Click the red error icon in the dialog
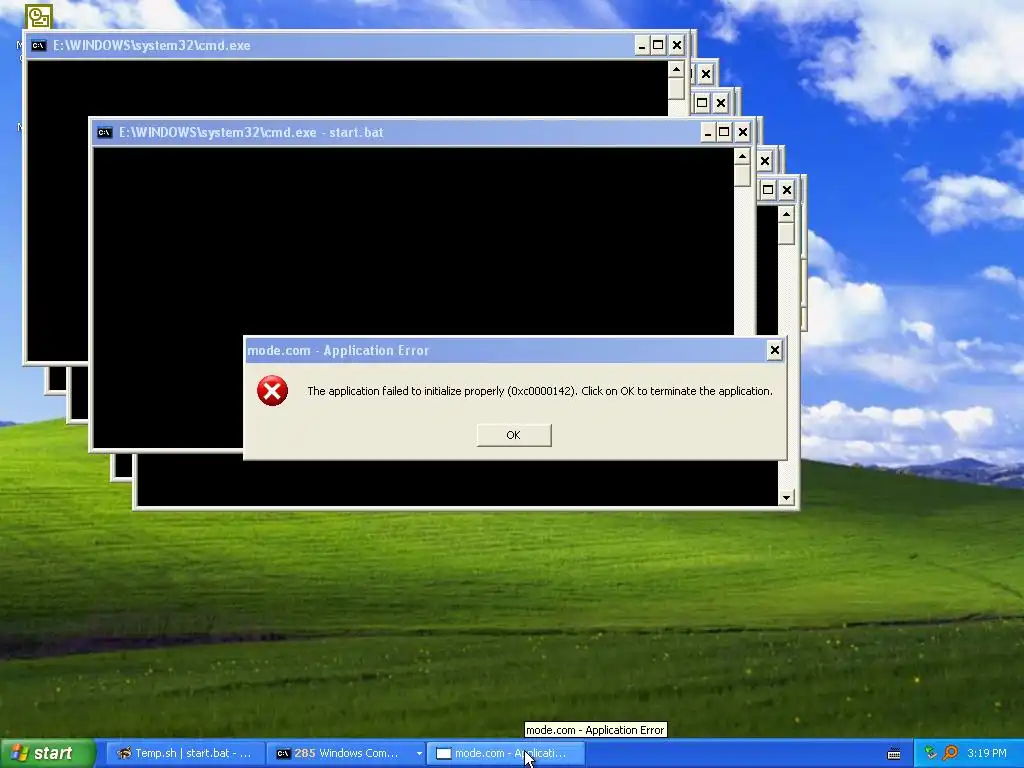This screenshot has width=1024, height=768. click(x=272, y=391)
